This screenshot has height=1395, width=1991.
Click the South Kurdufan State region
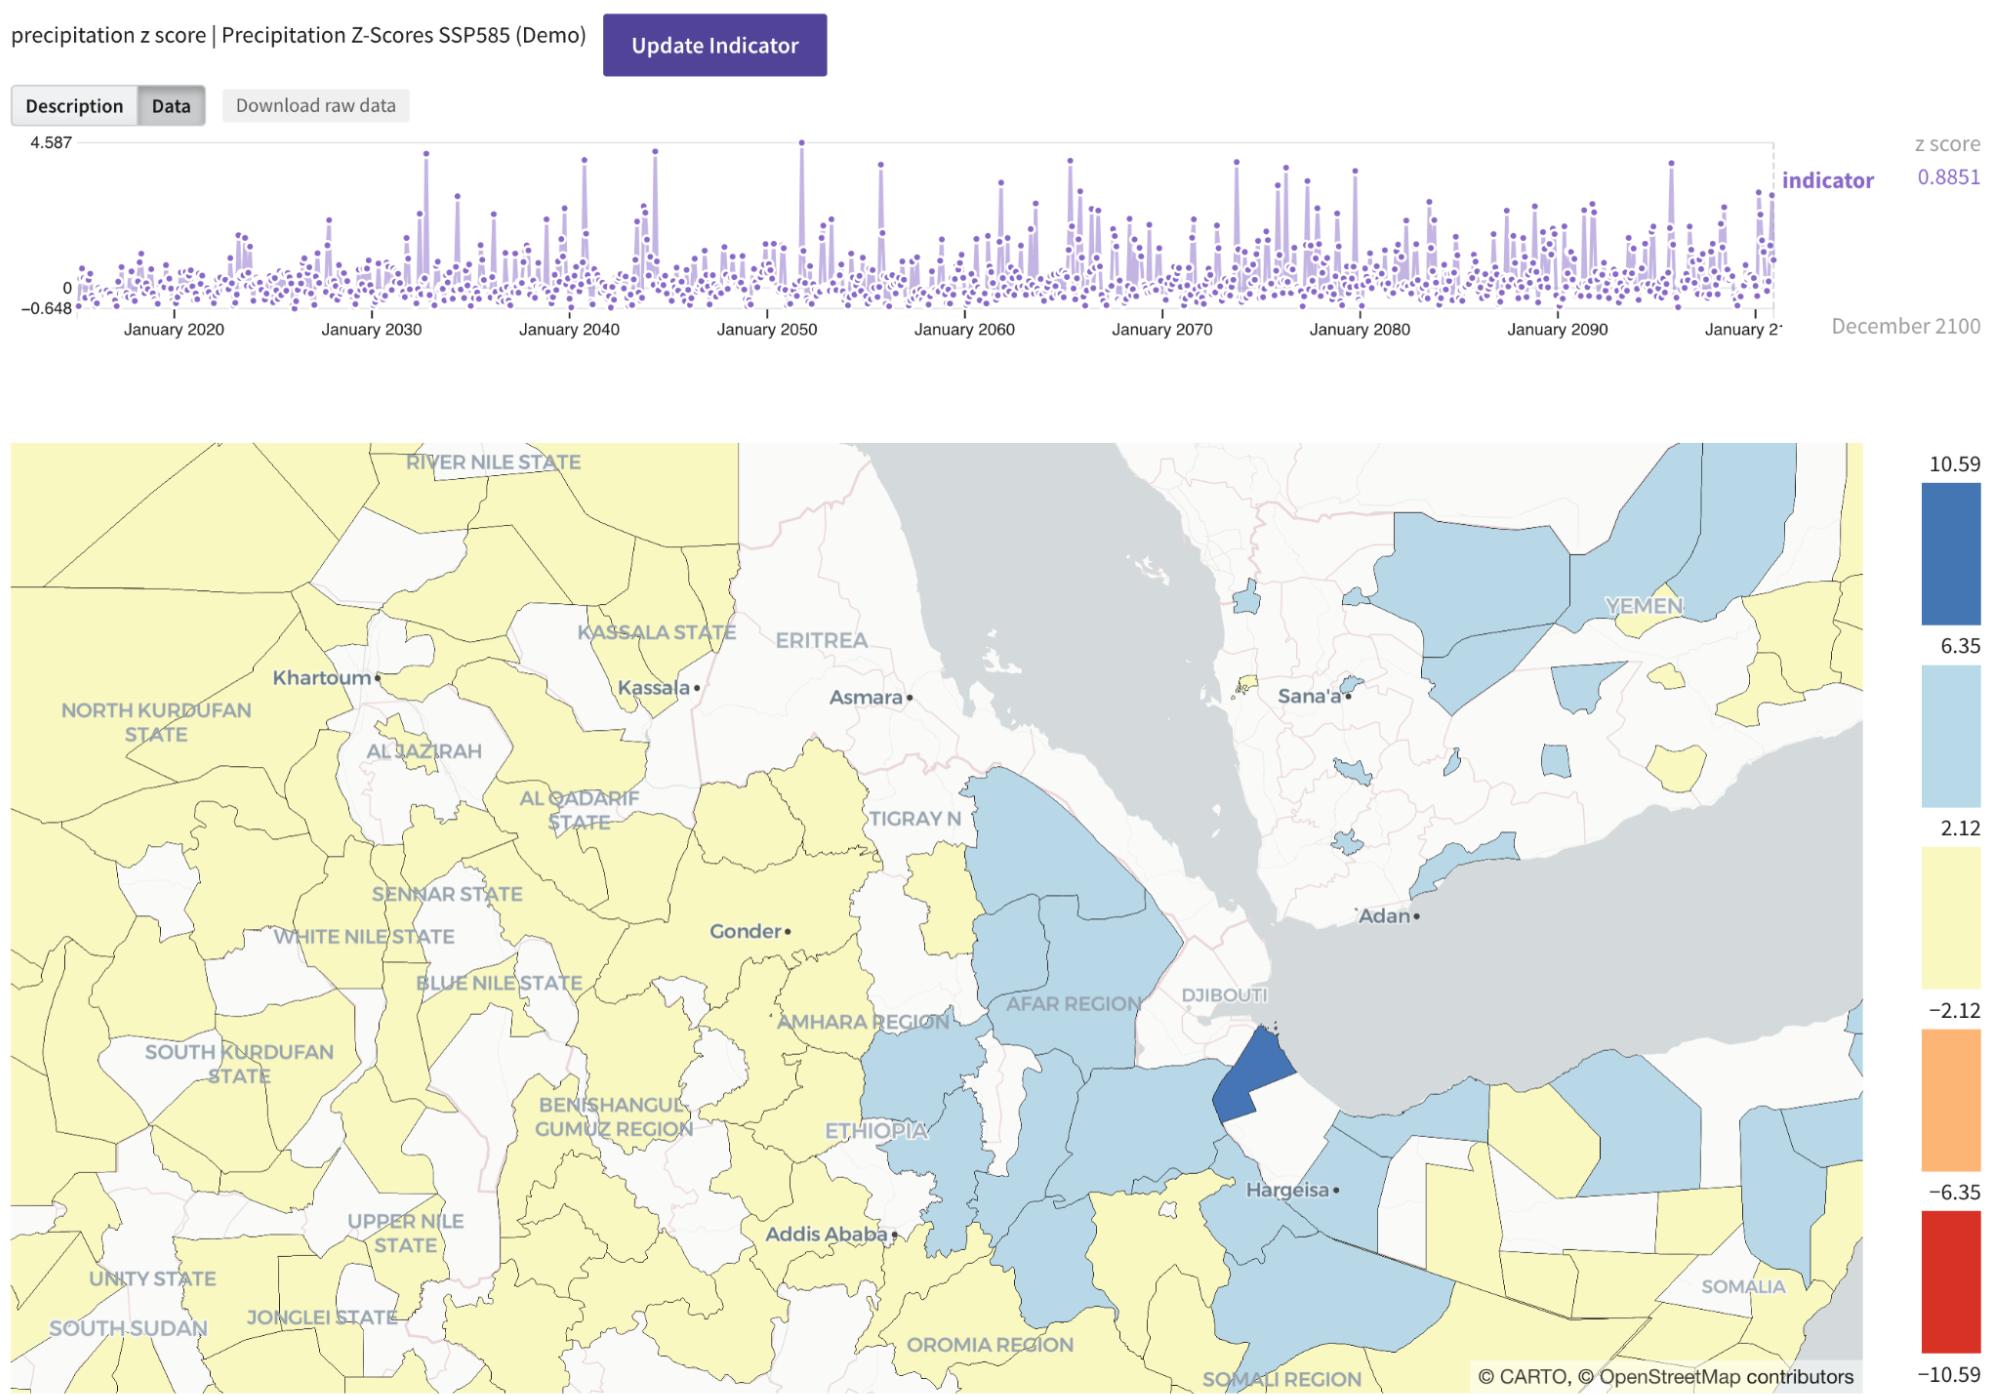tap(239, 1064)
